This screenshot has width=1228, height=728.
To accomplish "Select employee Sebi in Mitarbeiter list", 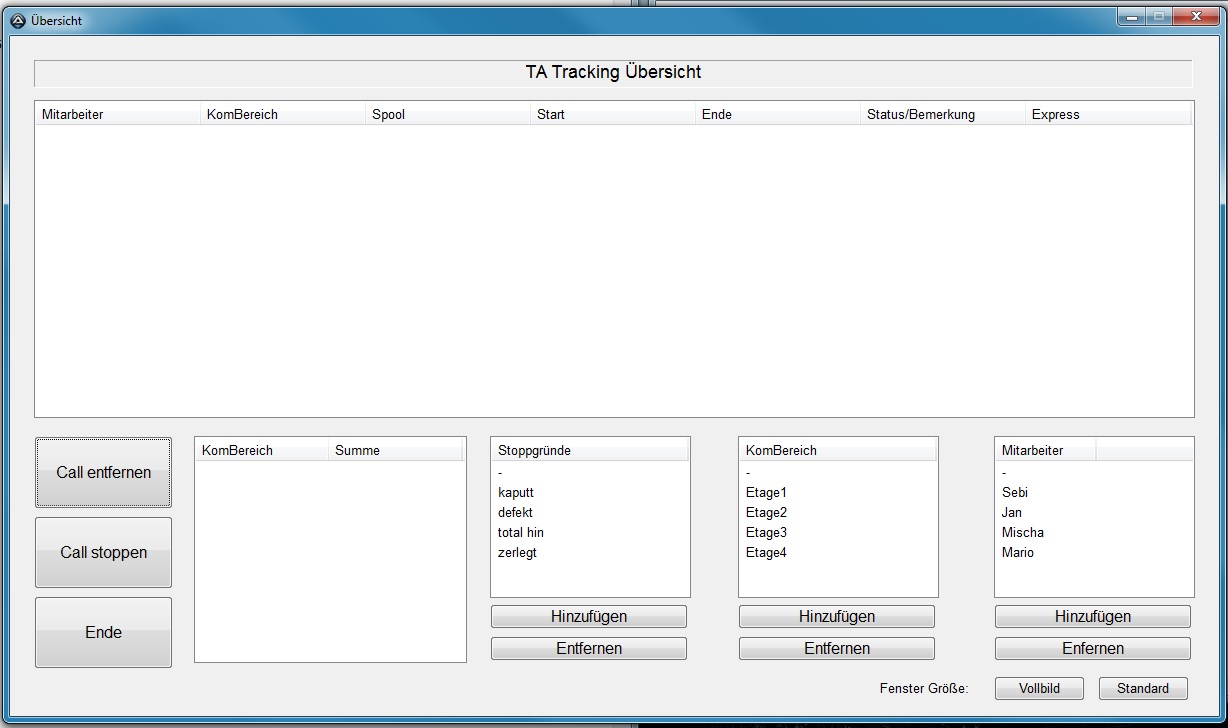I will click(x=1015, y=492).
